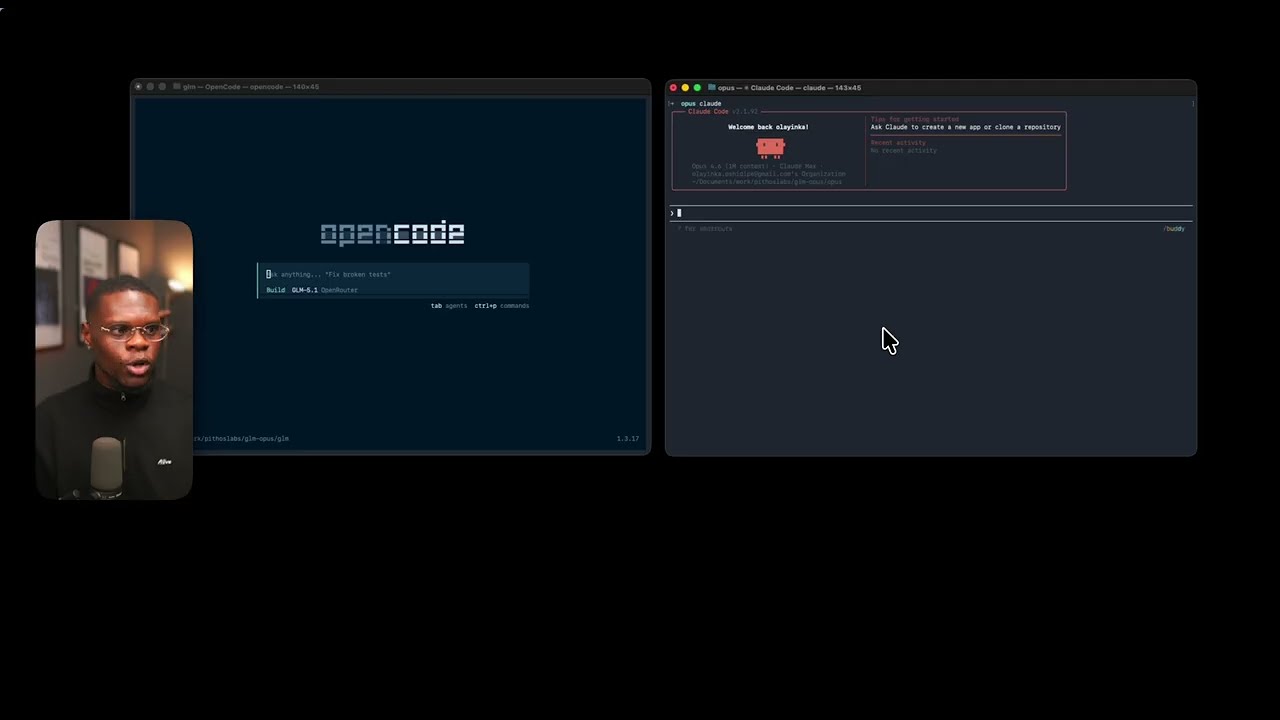Click the Claude Code v2.1.92 box title

point(723,111)
